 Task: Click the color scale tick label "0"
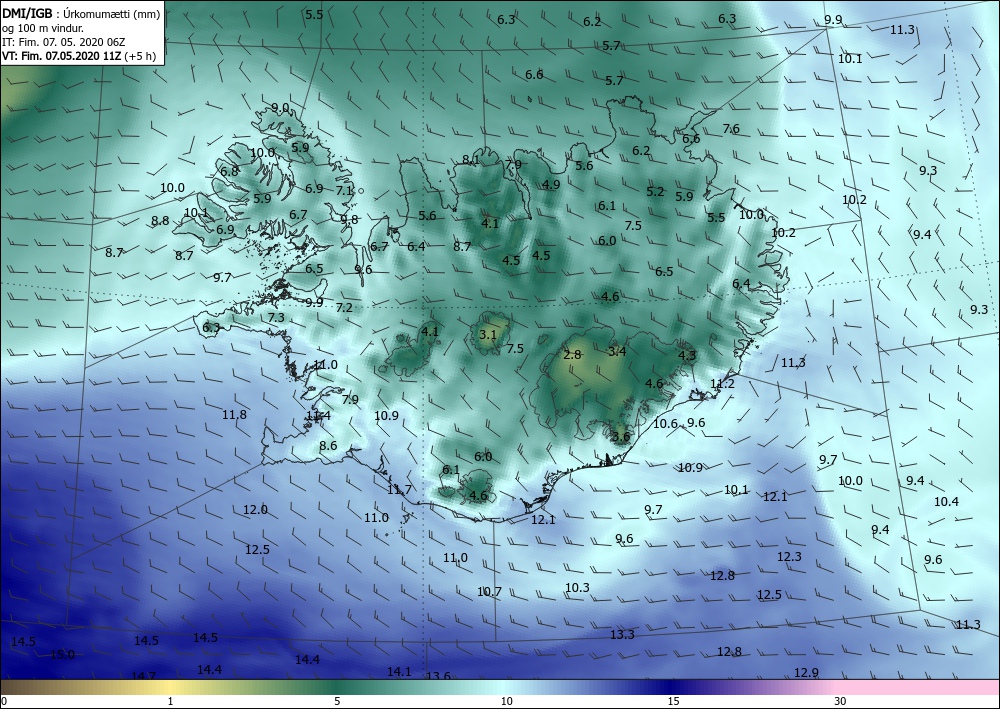4,701
